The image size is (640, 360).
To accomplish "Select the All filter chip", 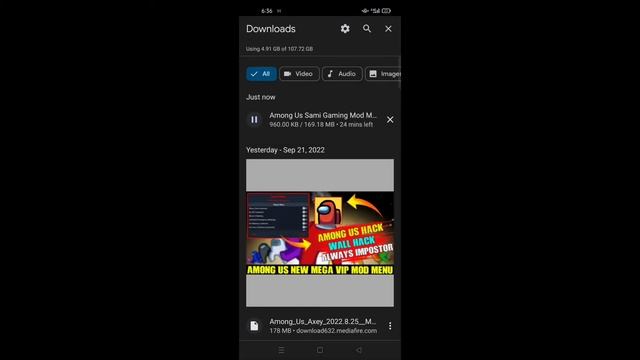I will 261,74.
